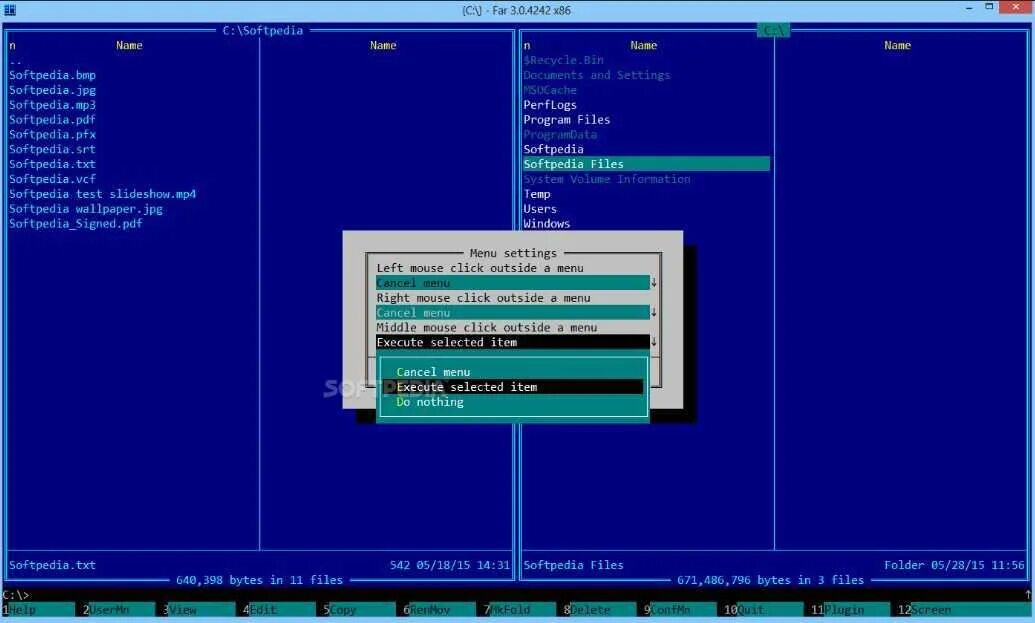Select Softpedia_Signed.pdf file
This screenshot has height=623, width=1035.
[76, 224]
